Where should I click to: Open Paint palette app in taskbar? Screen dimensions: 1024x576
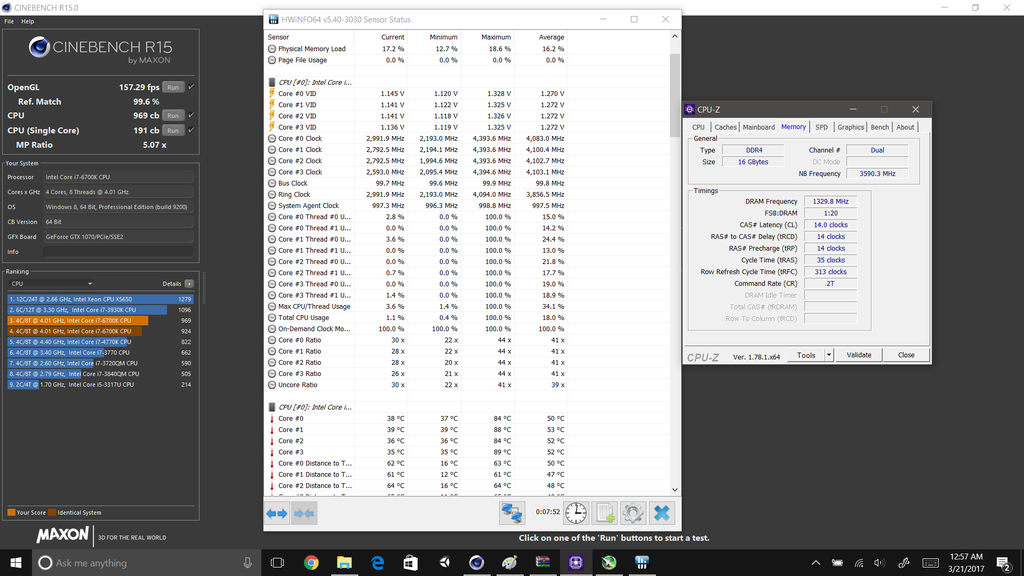click(x=509, y=562)
